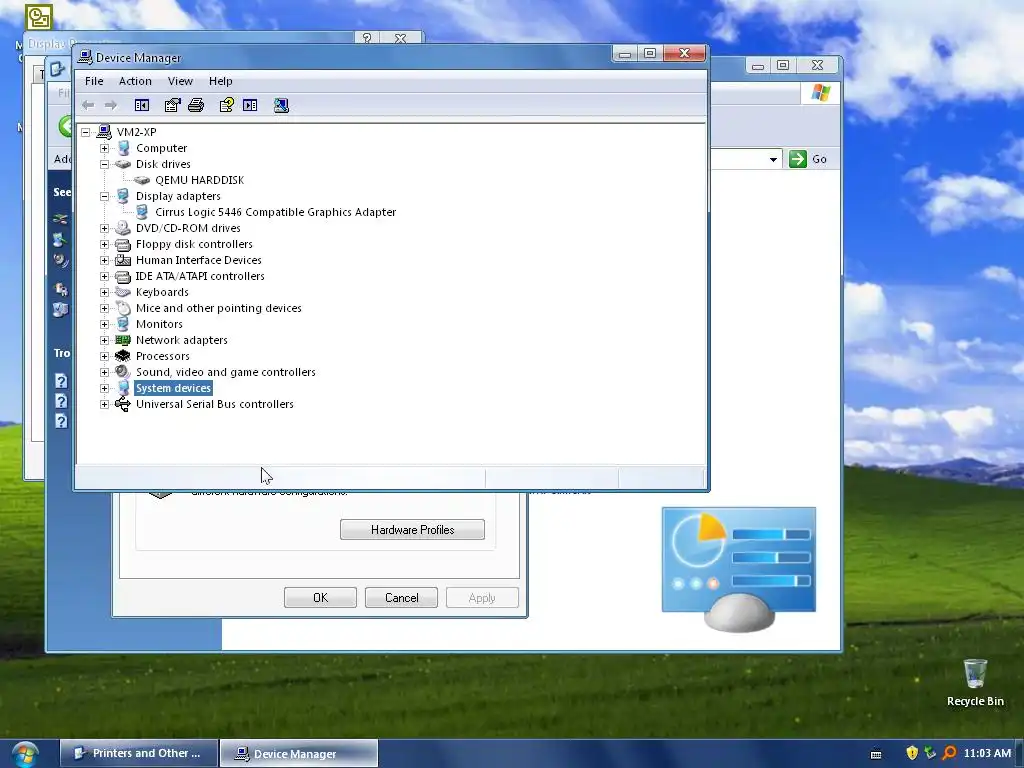Viewport: 1024px width, 768px height.
Task: Select the Universal Serial Bus controllers label
Action: pyautogui.click(x=215, y=404)
